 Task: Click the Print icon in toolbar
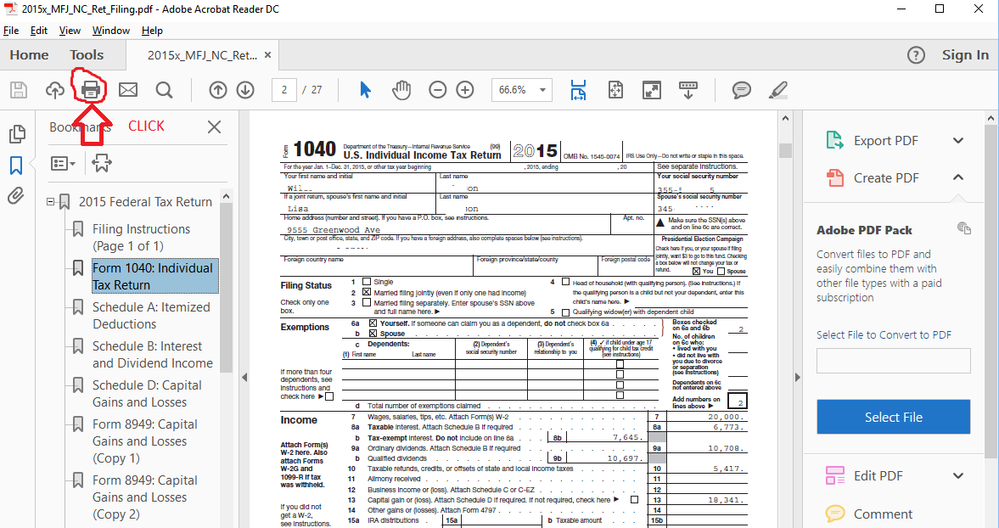pos(91,90)
